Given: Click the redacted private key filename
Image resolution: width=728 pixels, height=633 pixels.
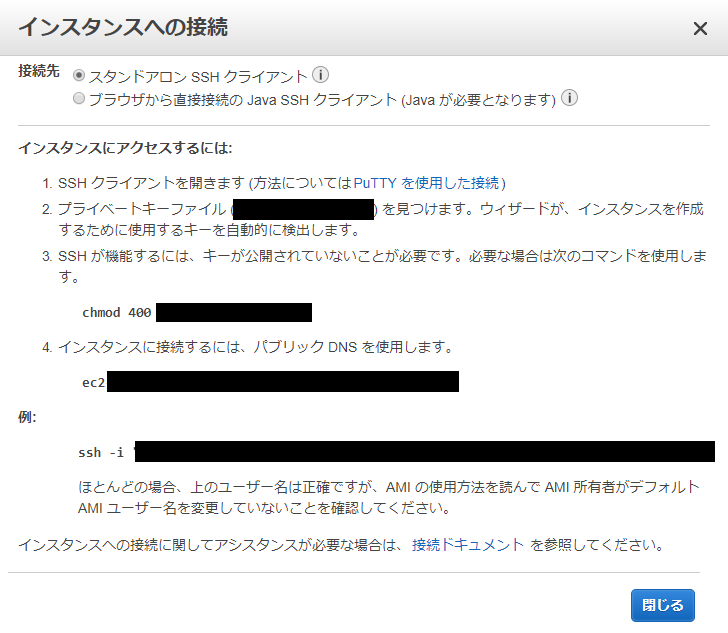Looking at the screenshot, I should coord(303,209).
